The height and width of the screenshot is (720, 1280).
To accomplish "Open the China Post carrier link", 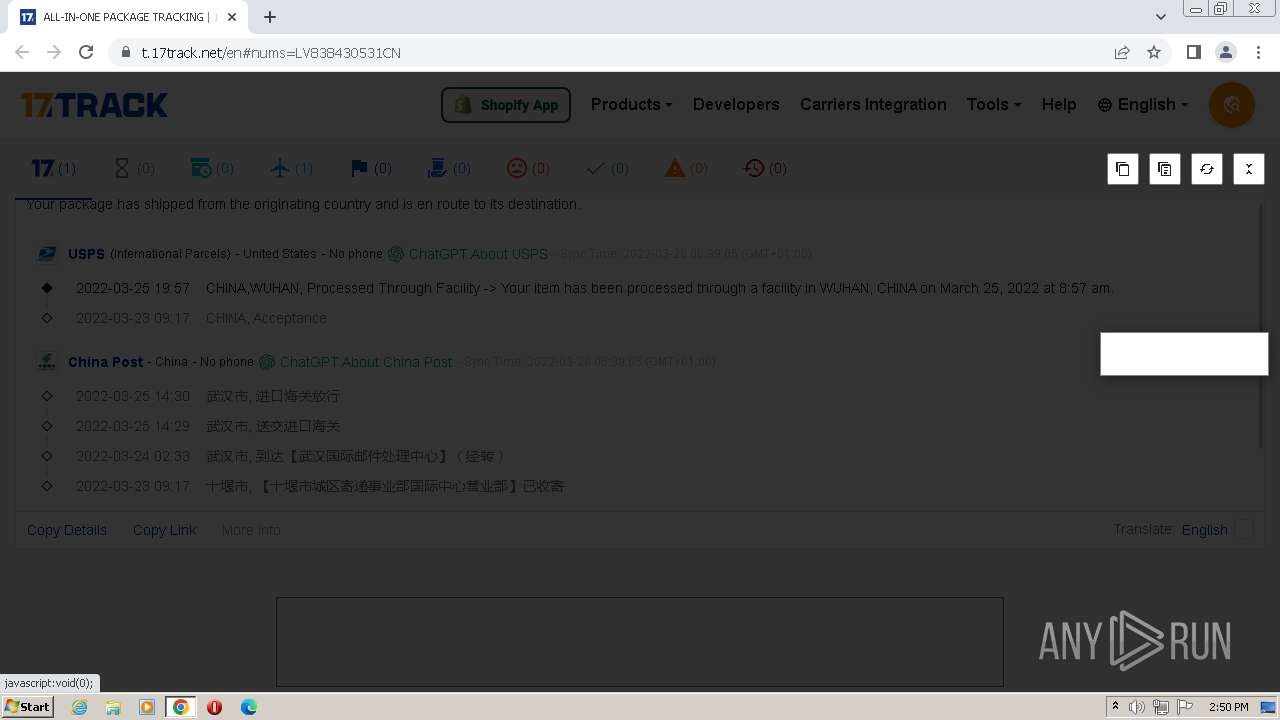I will point(105,362).
